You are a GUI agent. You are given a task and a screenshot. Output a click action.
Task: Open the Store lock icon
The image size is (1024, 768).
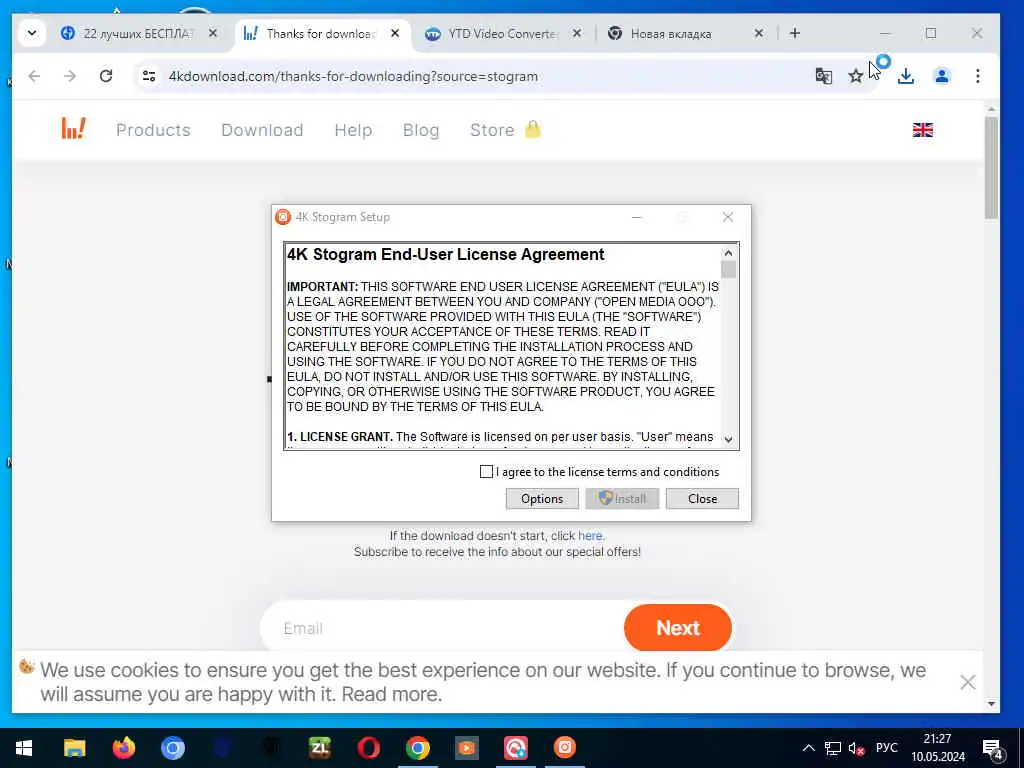point(533,129)
